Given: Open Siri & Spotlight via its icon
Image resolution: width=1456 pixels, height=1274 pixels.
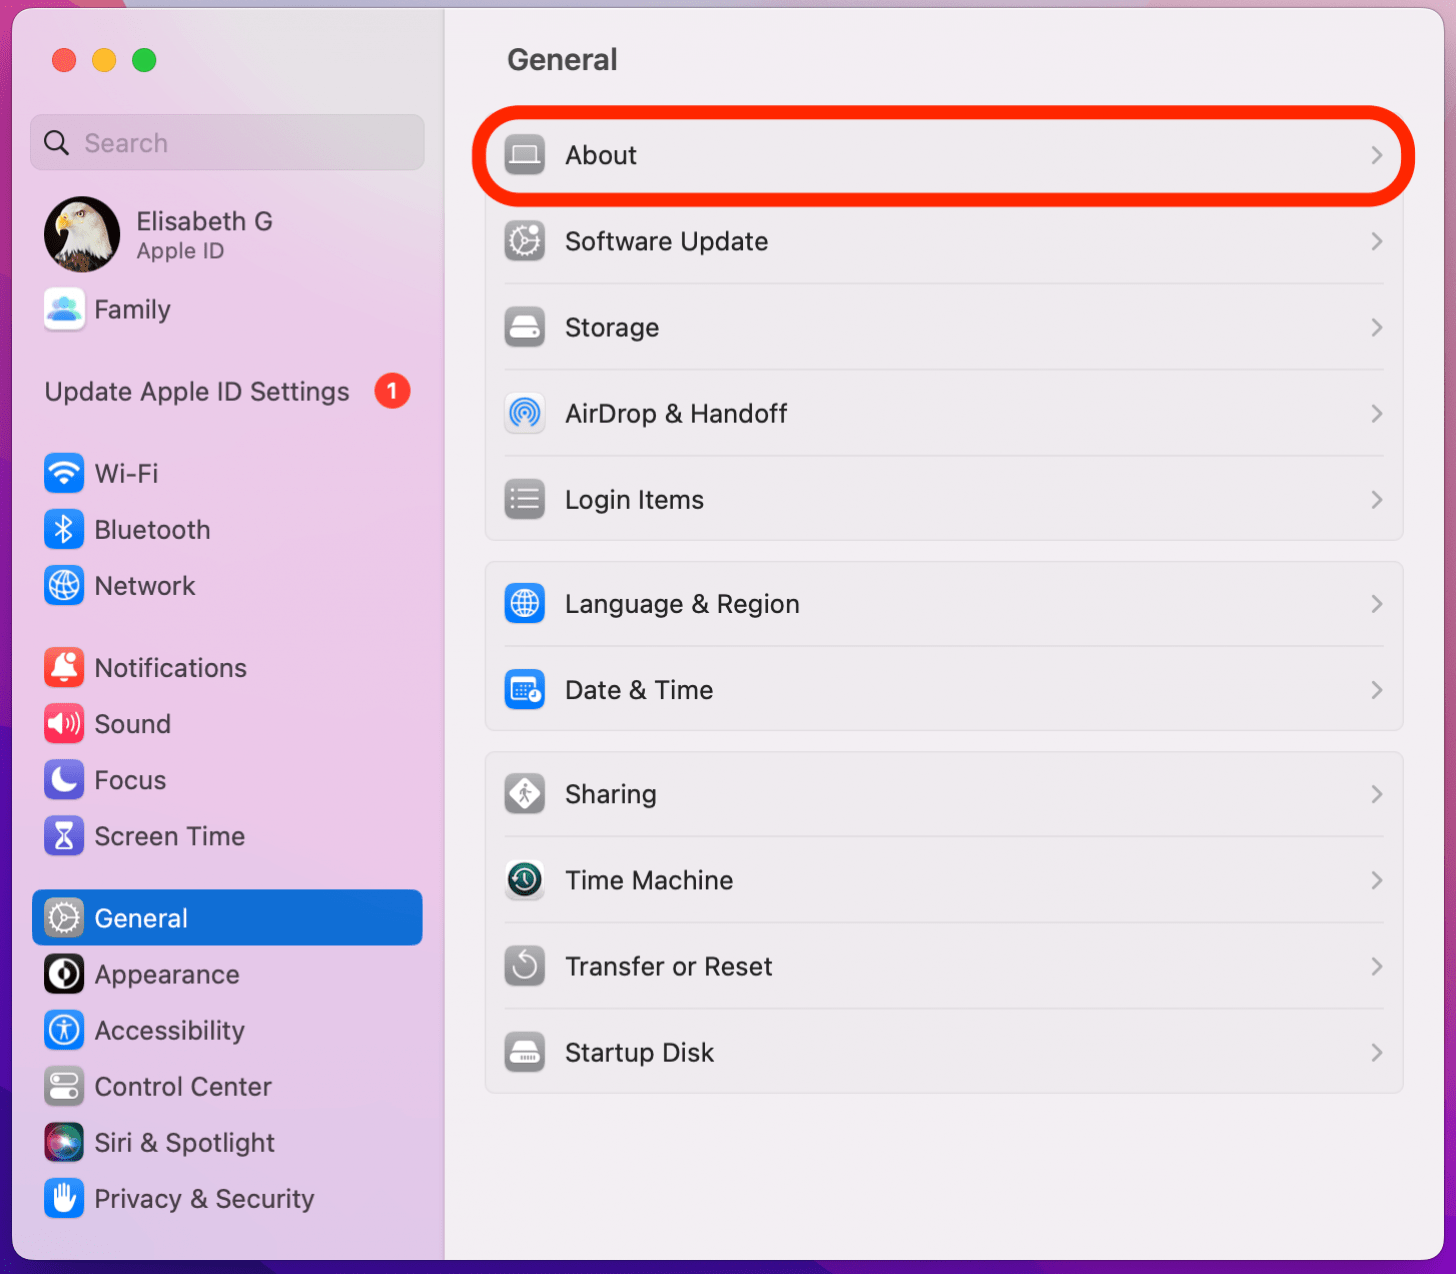Looking at the screenshot, I should coord(63,1142).
